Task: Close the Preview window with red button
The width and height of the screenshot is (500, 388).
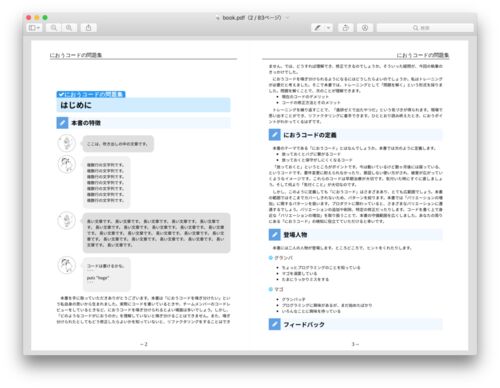Action: (x=29, y=18)
